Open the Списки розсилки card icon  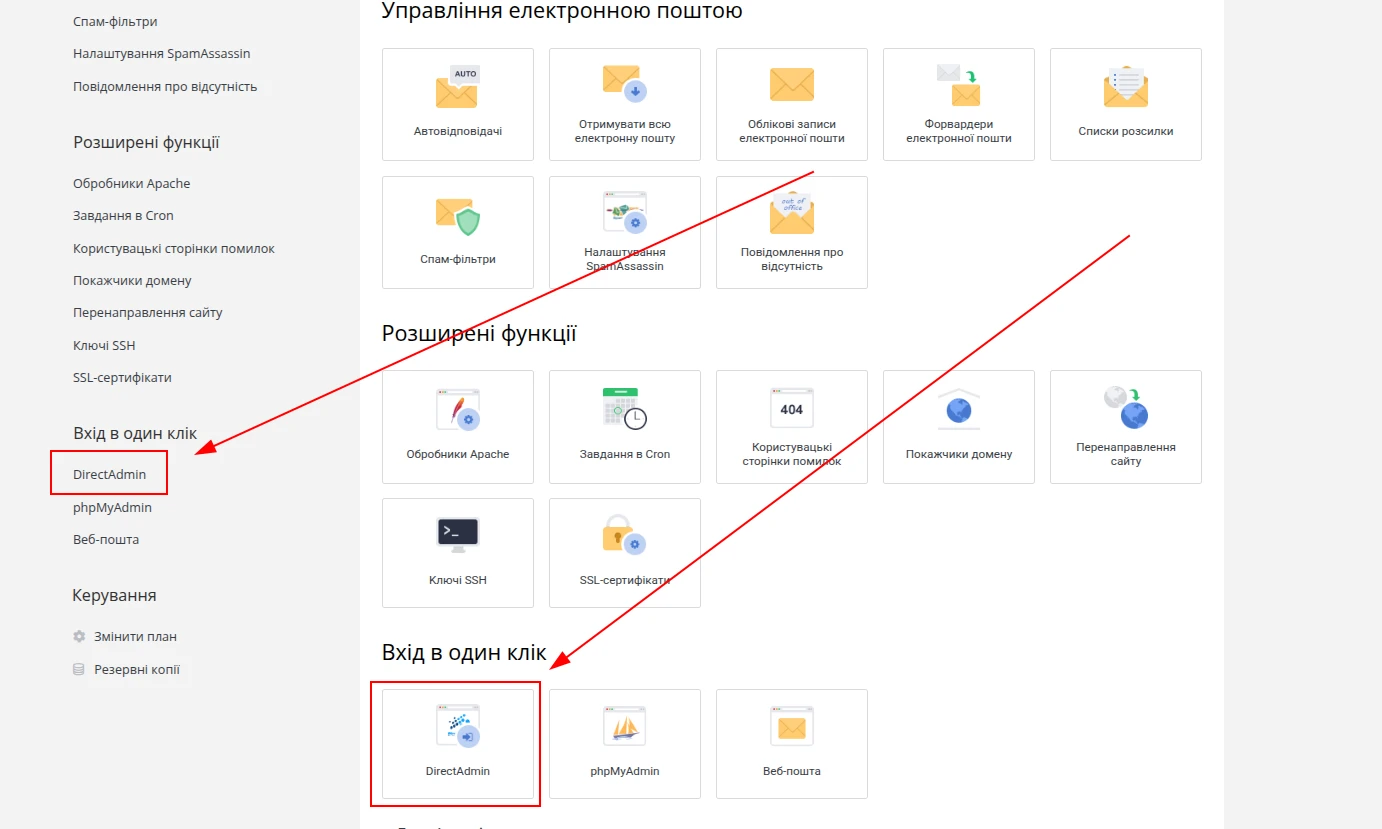pos(1126,87)
